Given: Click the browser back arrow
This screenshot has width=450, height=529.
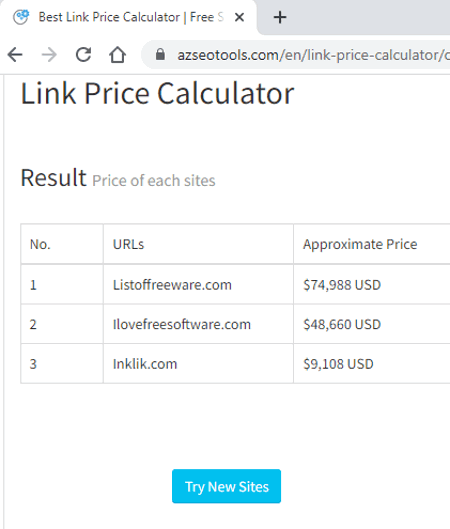Looking at the screenshot, I should point(15,55).
